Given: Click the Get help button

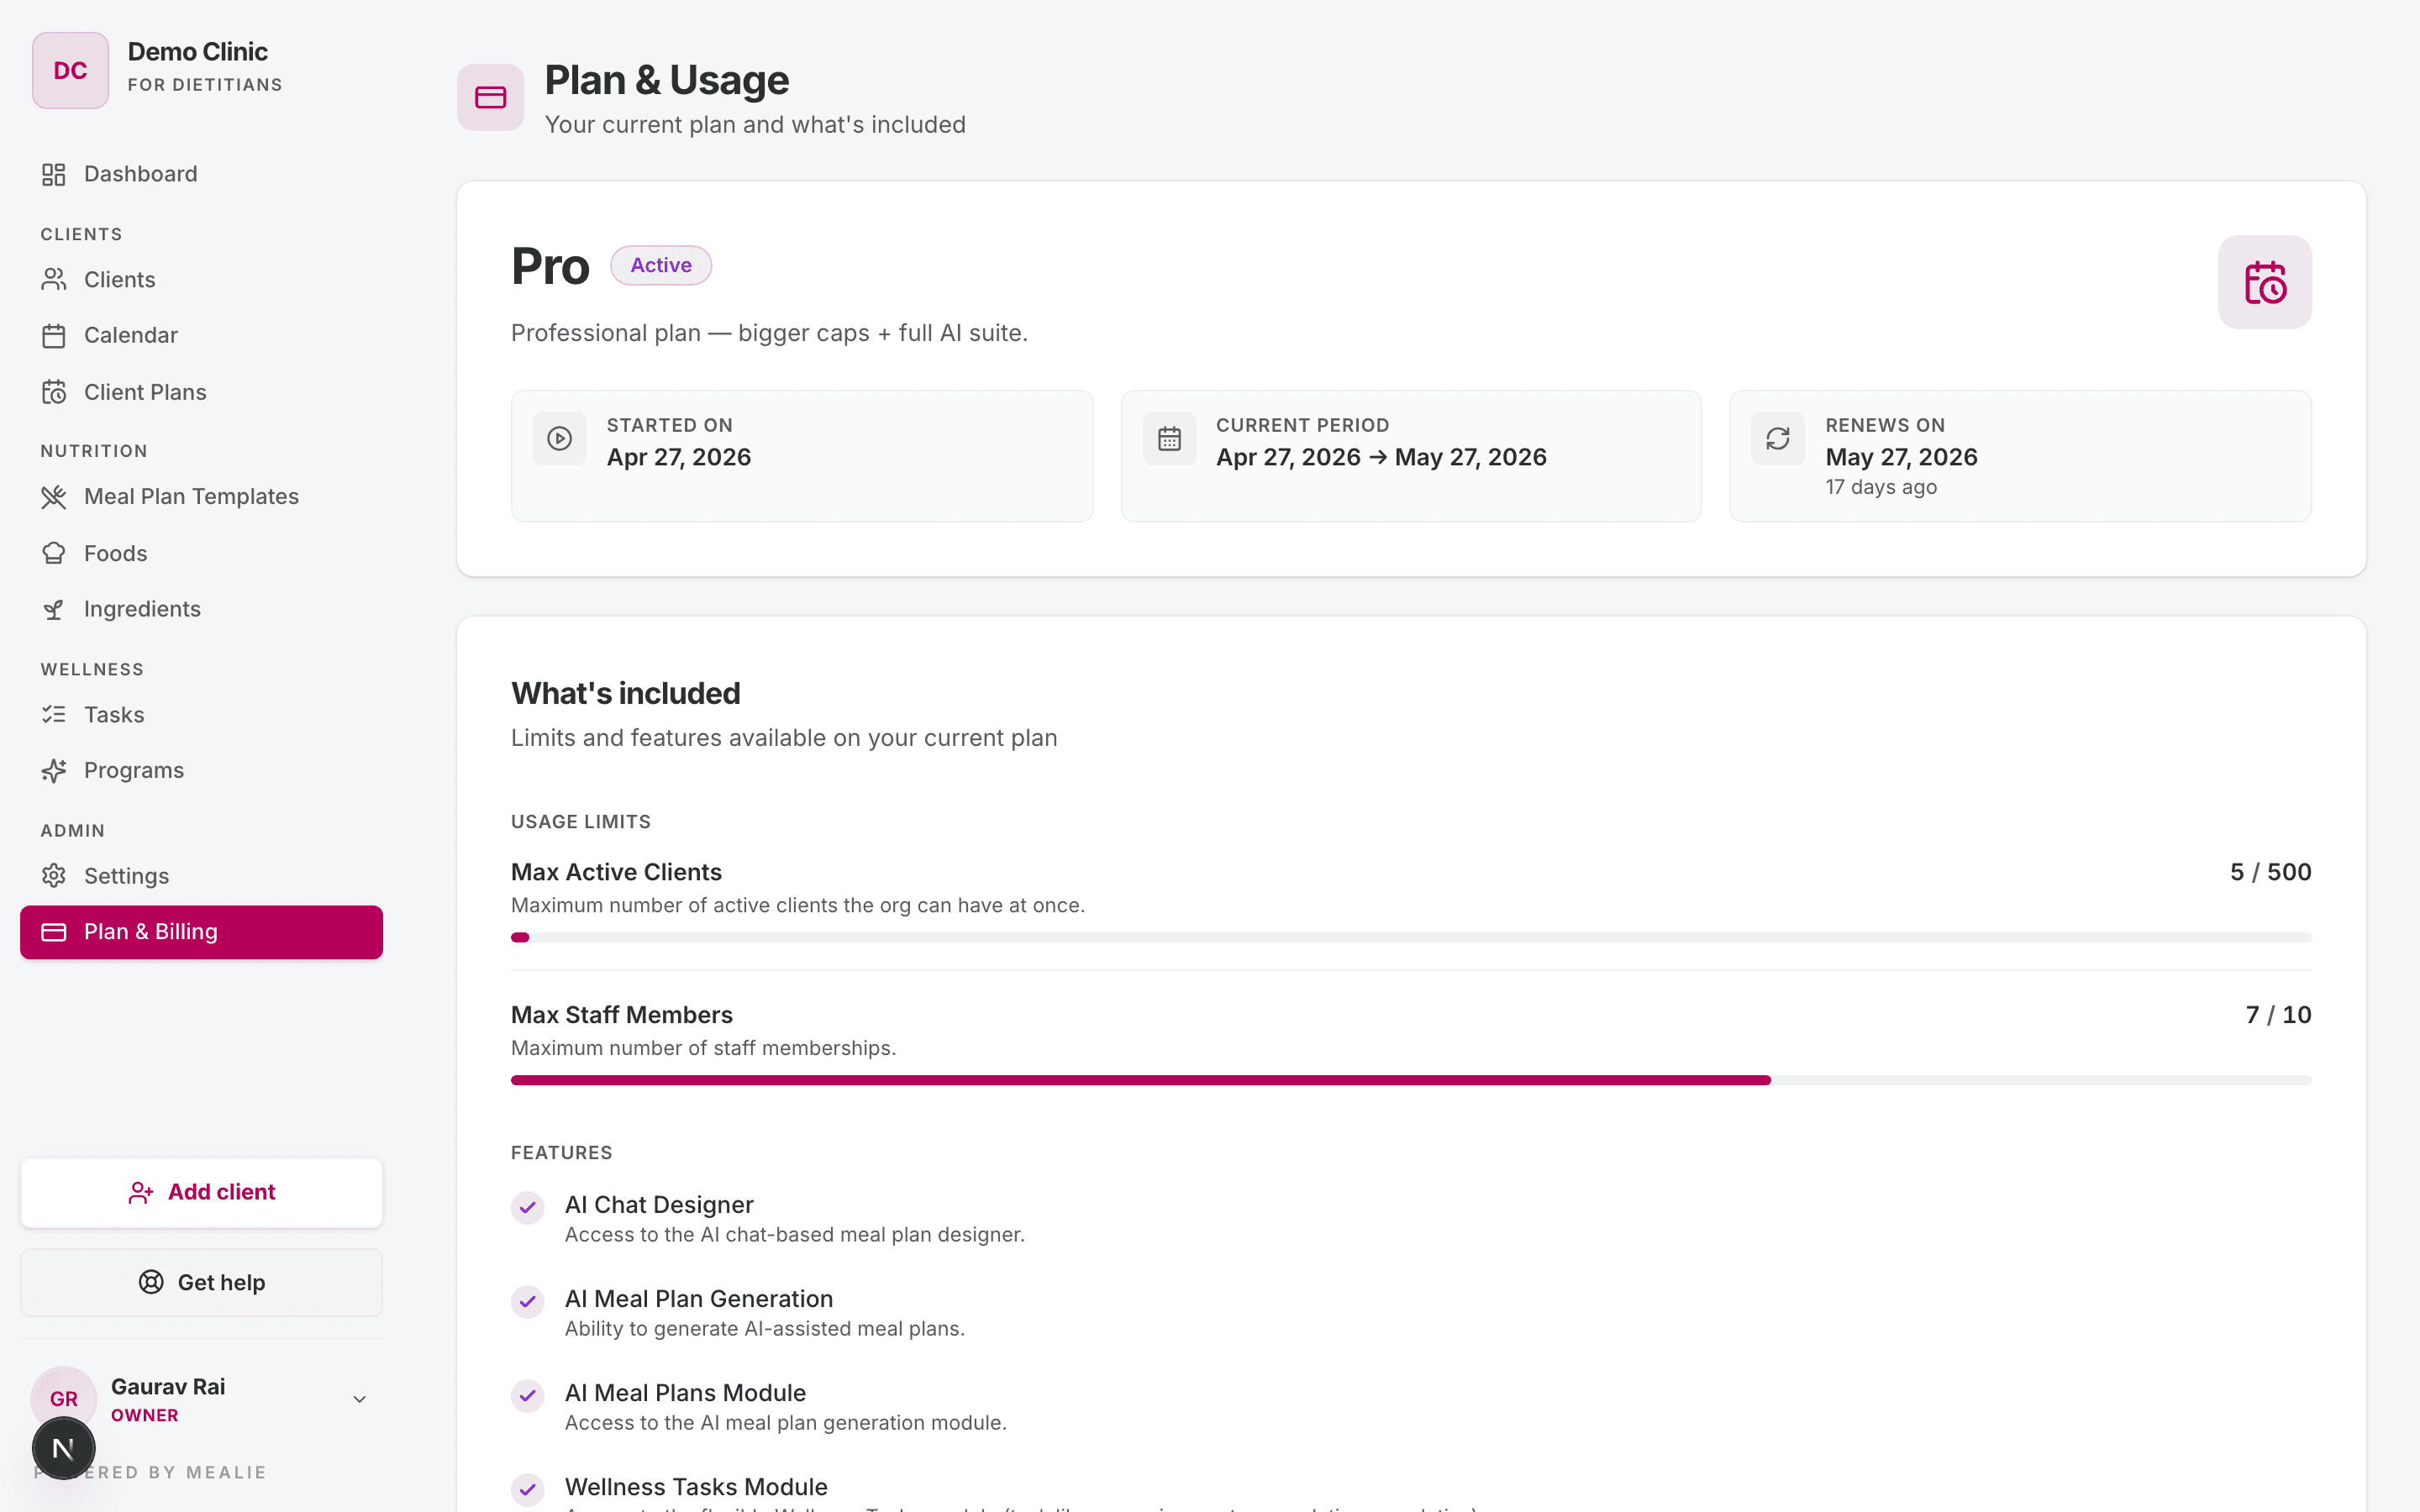Looking at the screenshot, I should tap(201, 1282).
